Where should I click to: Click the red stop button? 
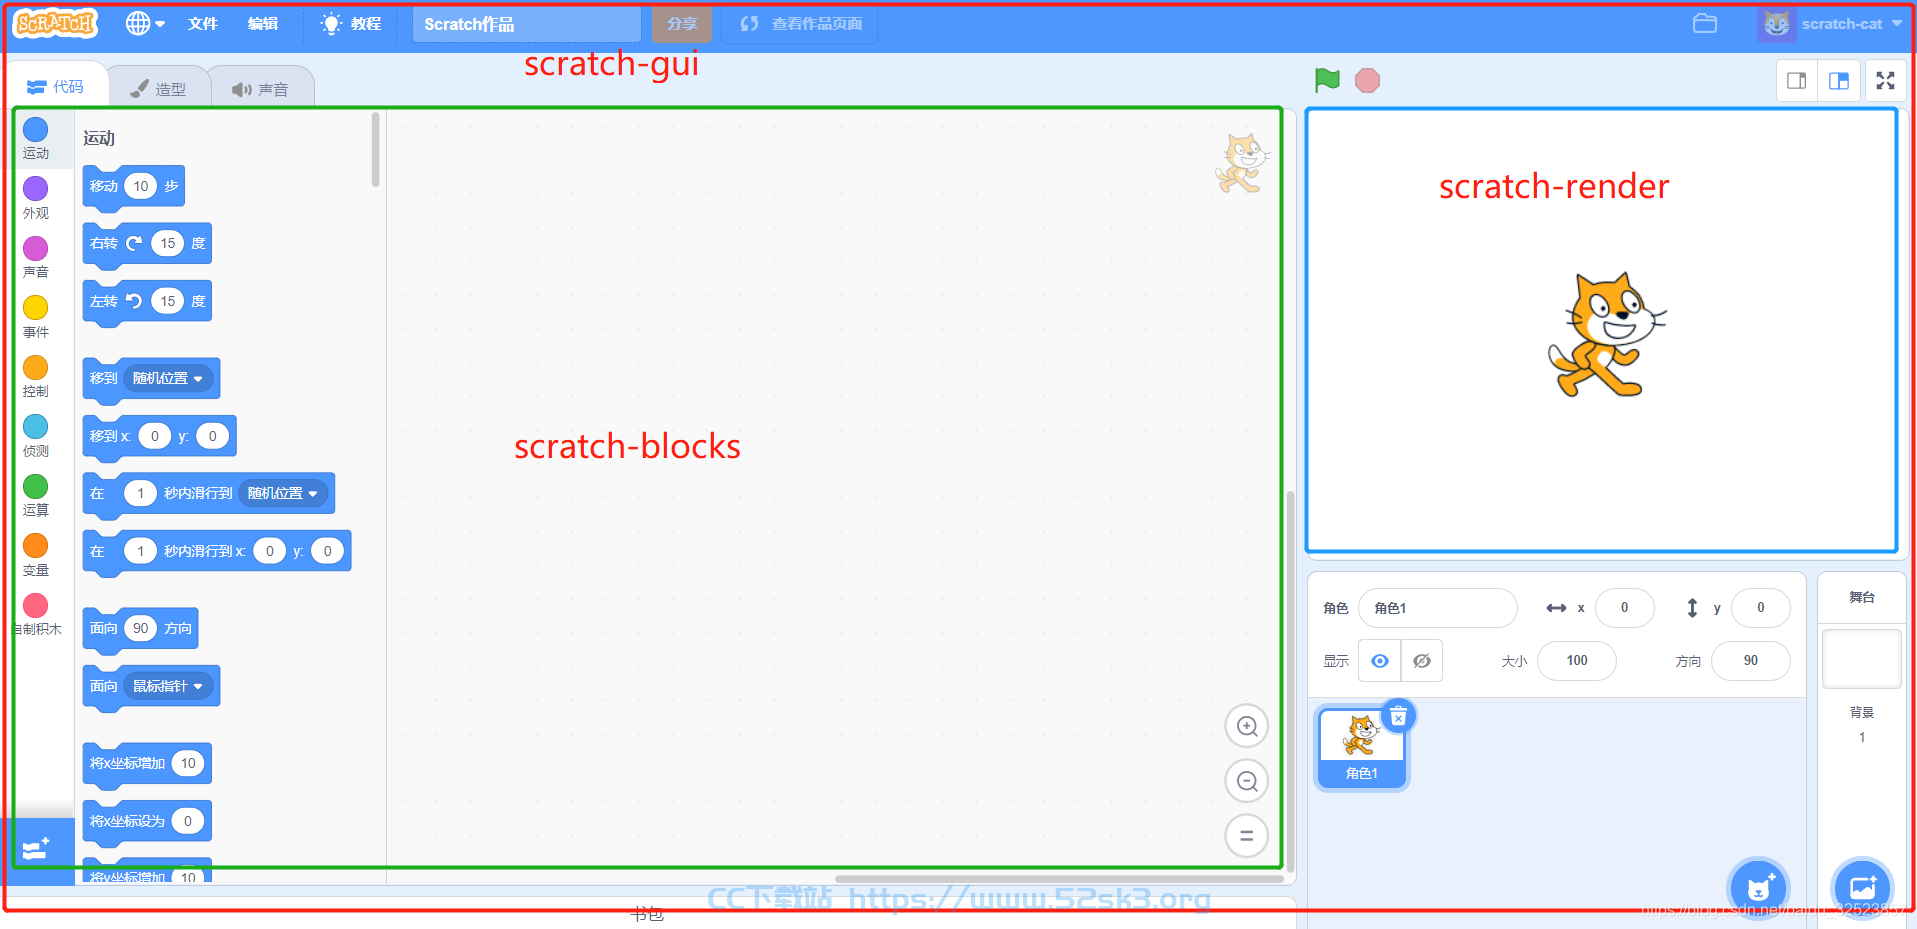(1367, 80)
